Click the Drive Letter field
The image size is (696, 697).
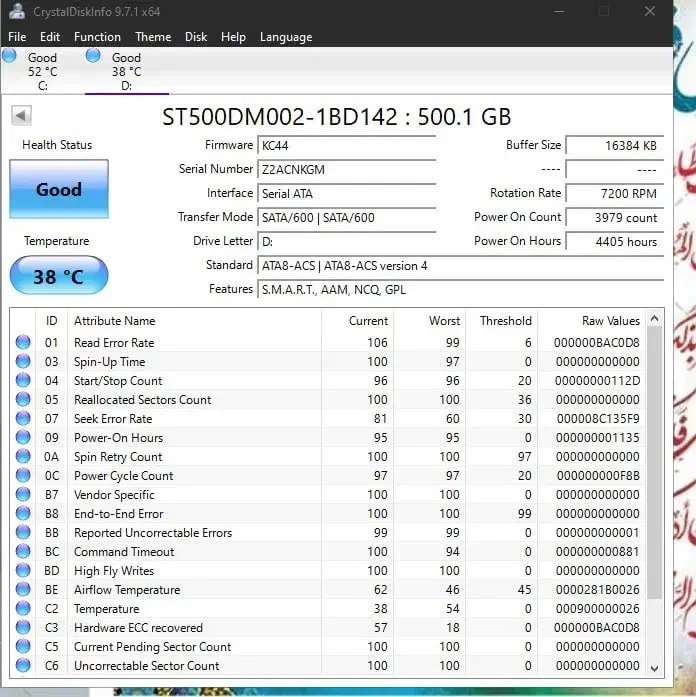pos(346,241)
